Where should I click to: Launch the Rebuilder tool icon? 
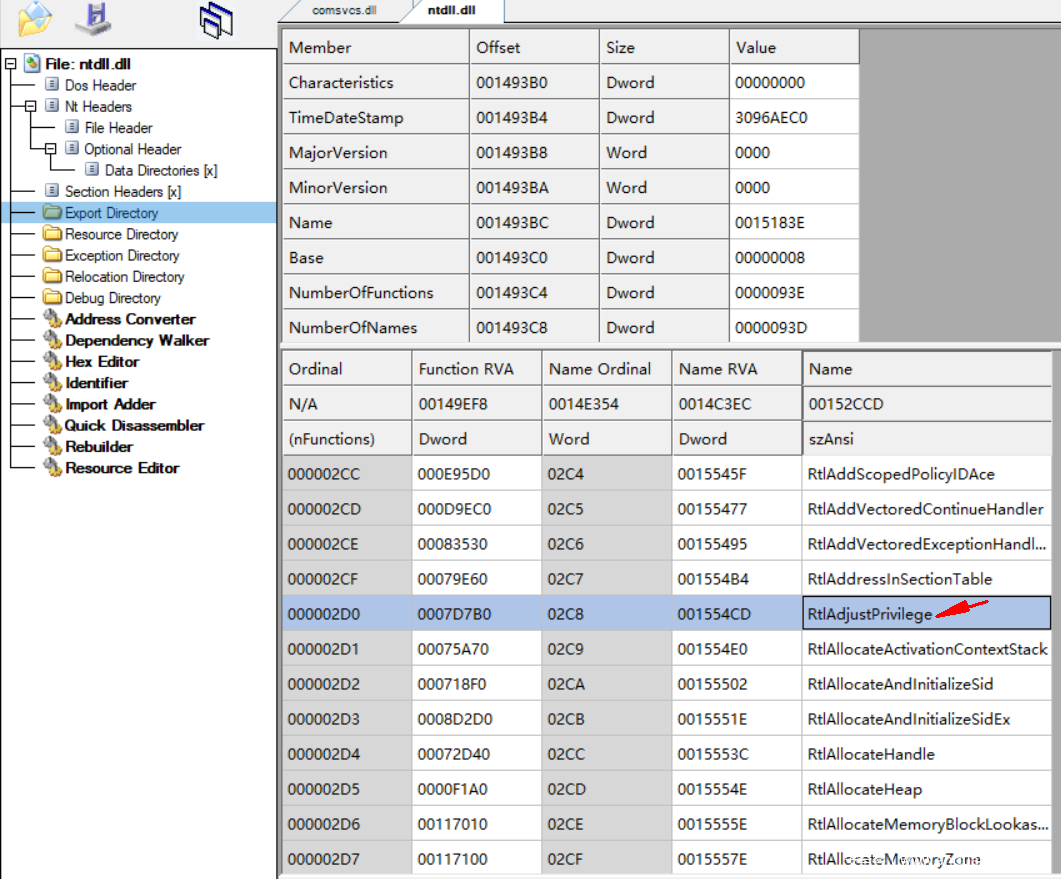pyautogui.click(x=53, y=446)
